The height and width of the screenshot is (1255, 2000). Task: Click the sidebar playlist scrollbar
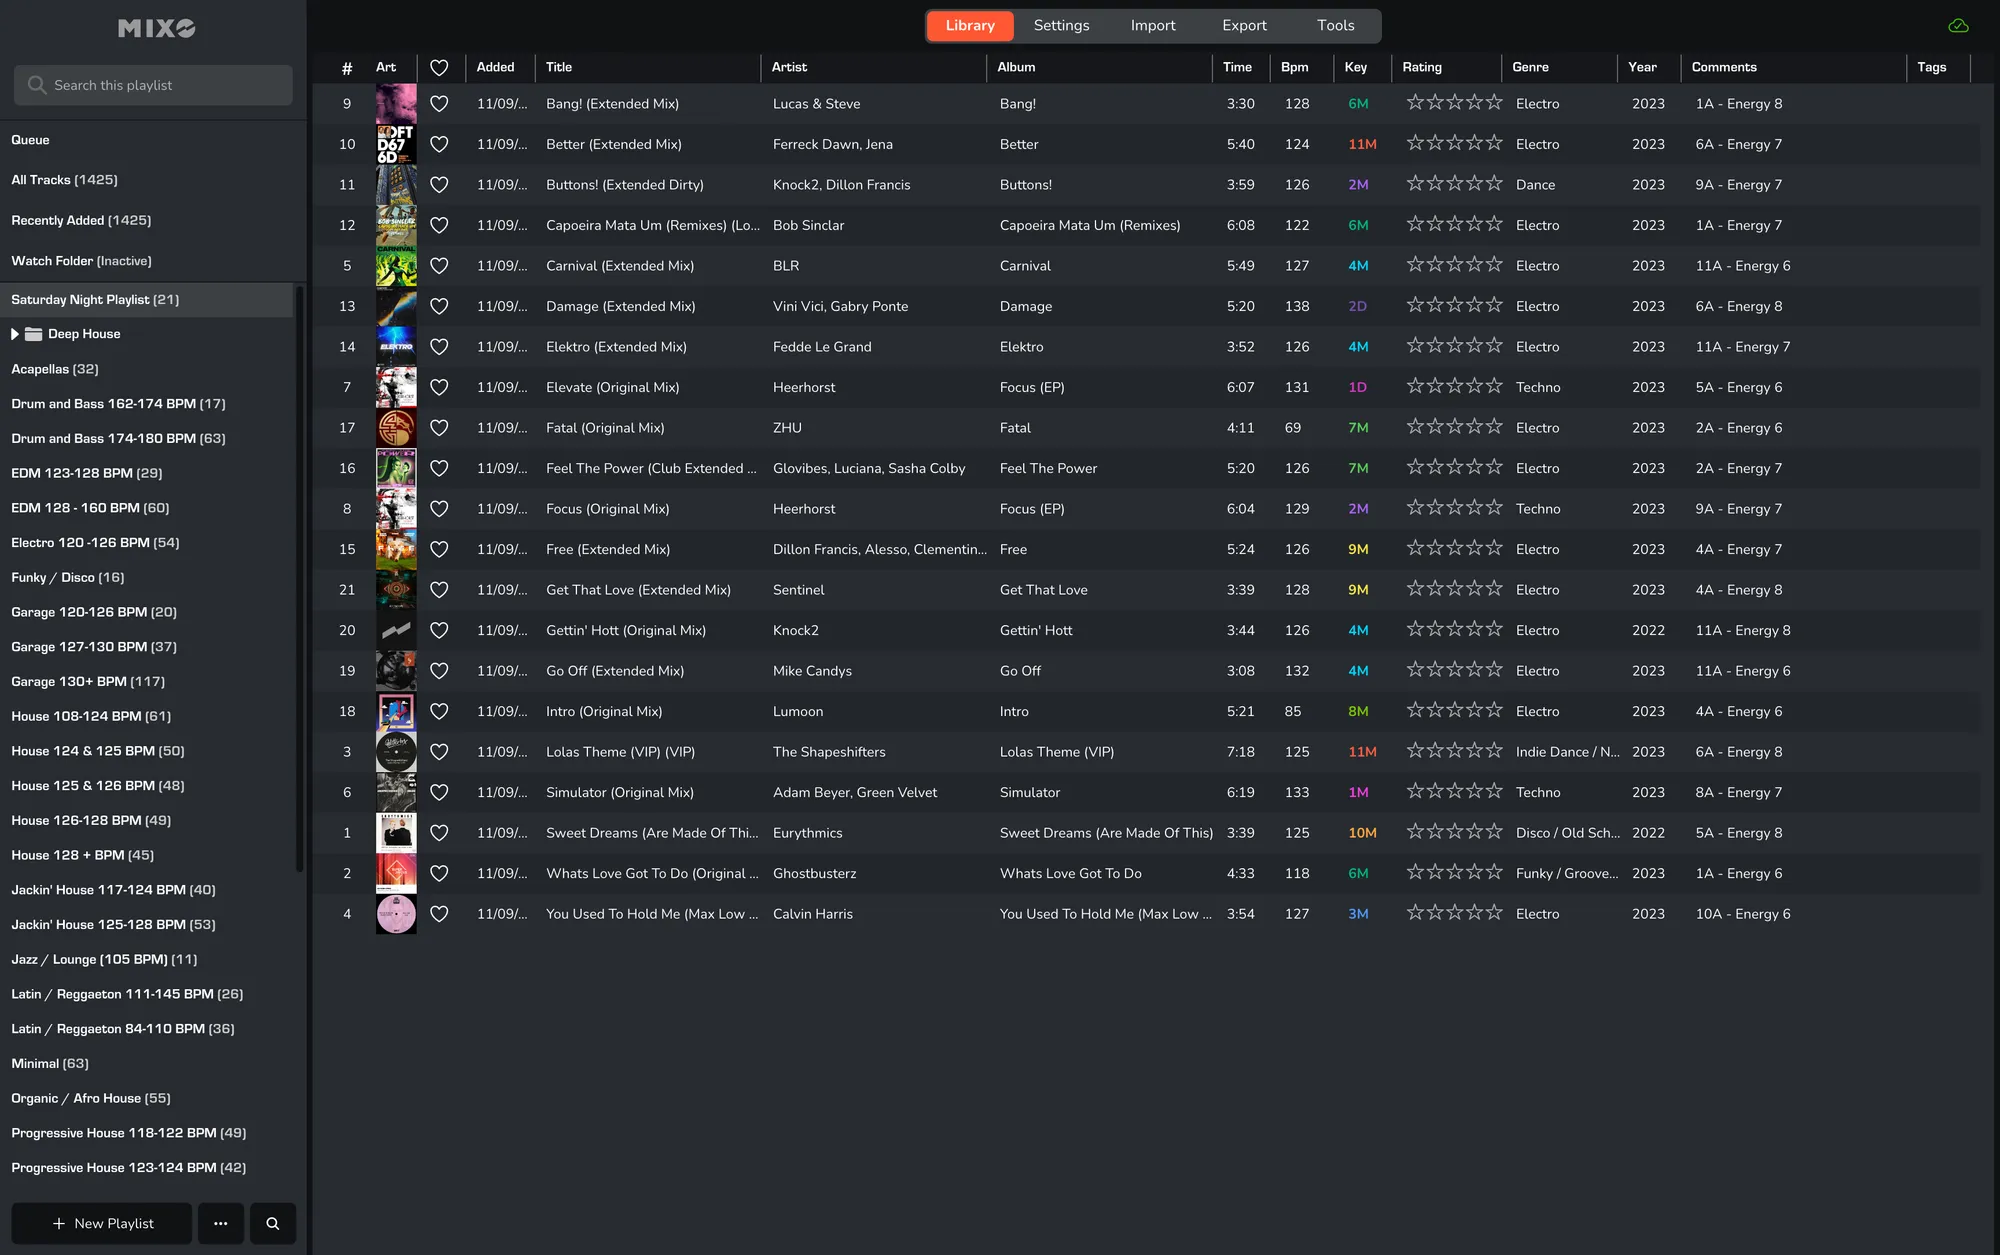(299, 580)
